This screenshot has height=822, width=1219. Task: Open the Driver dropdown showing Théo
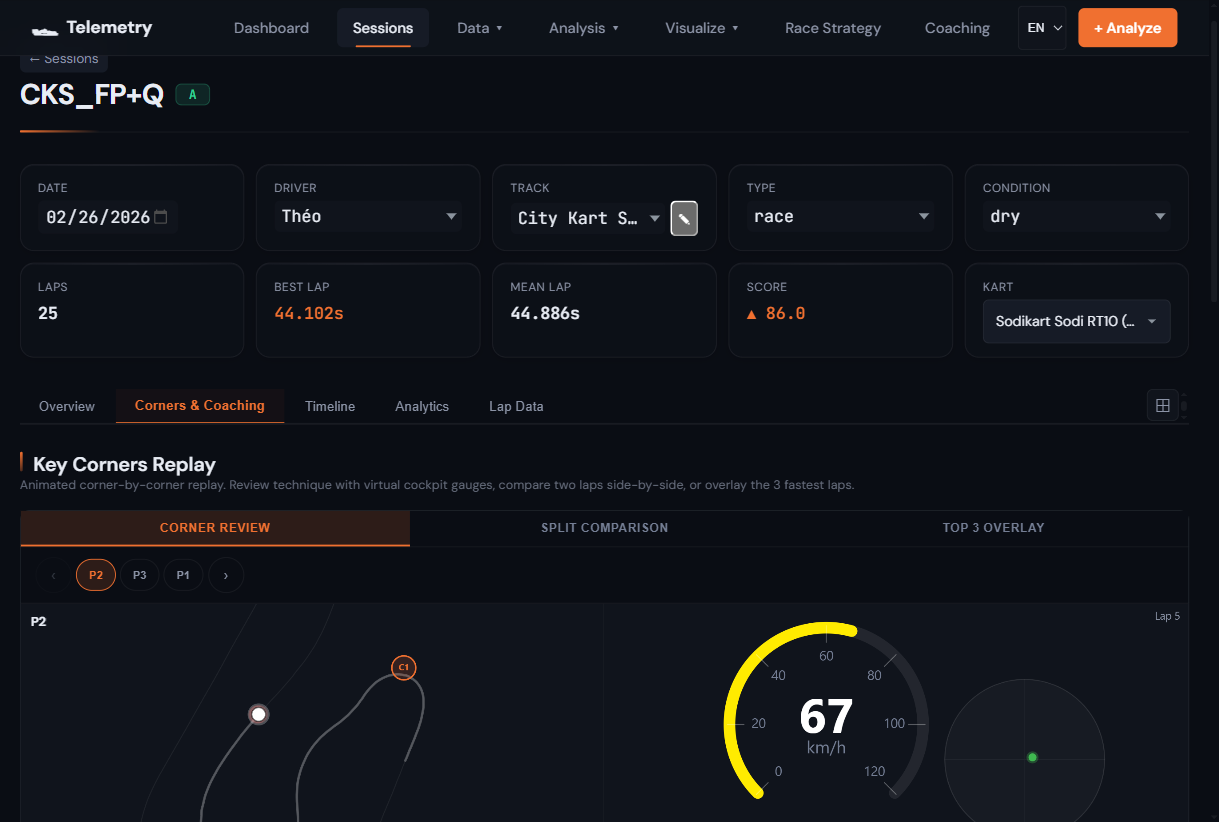[x=368, y=217]
